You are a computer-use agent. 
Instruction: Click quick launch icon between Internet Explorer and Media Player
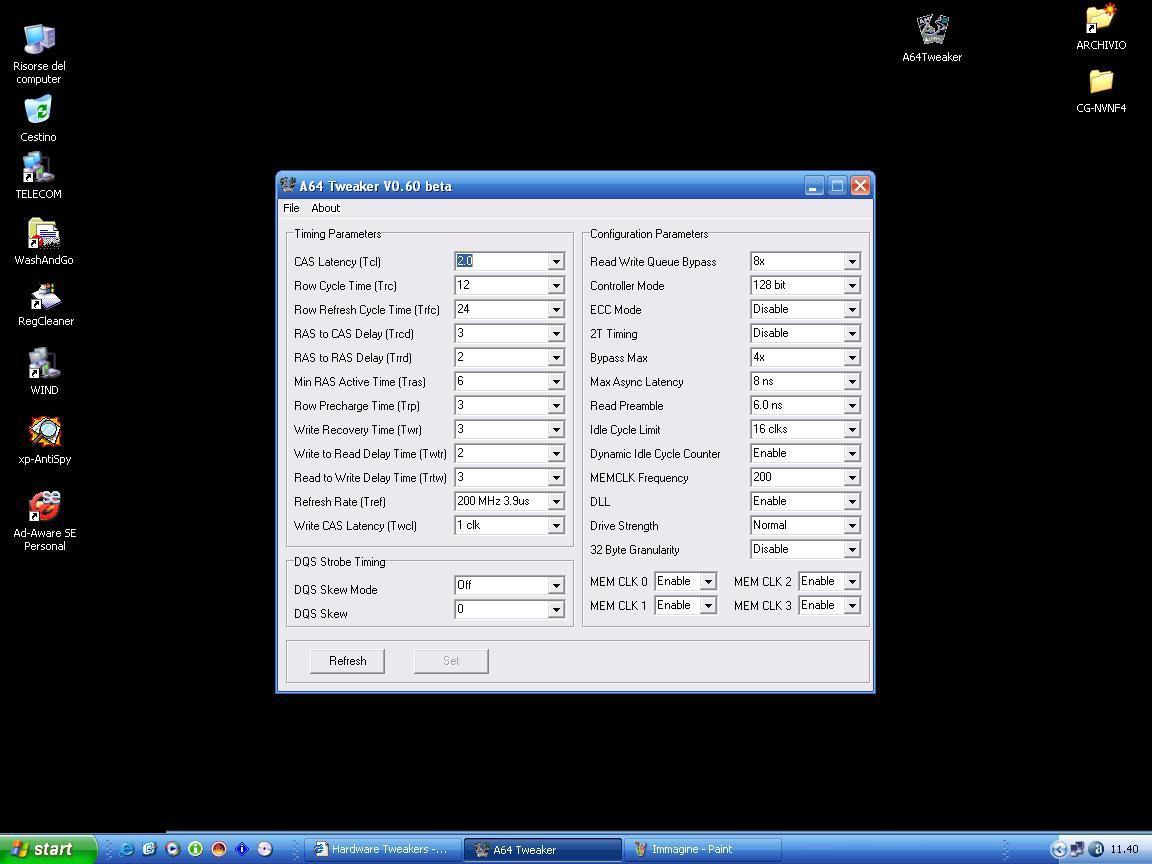click(x=150, y=849)
